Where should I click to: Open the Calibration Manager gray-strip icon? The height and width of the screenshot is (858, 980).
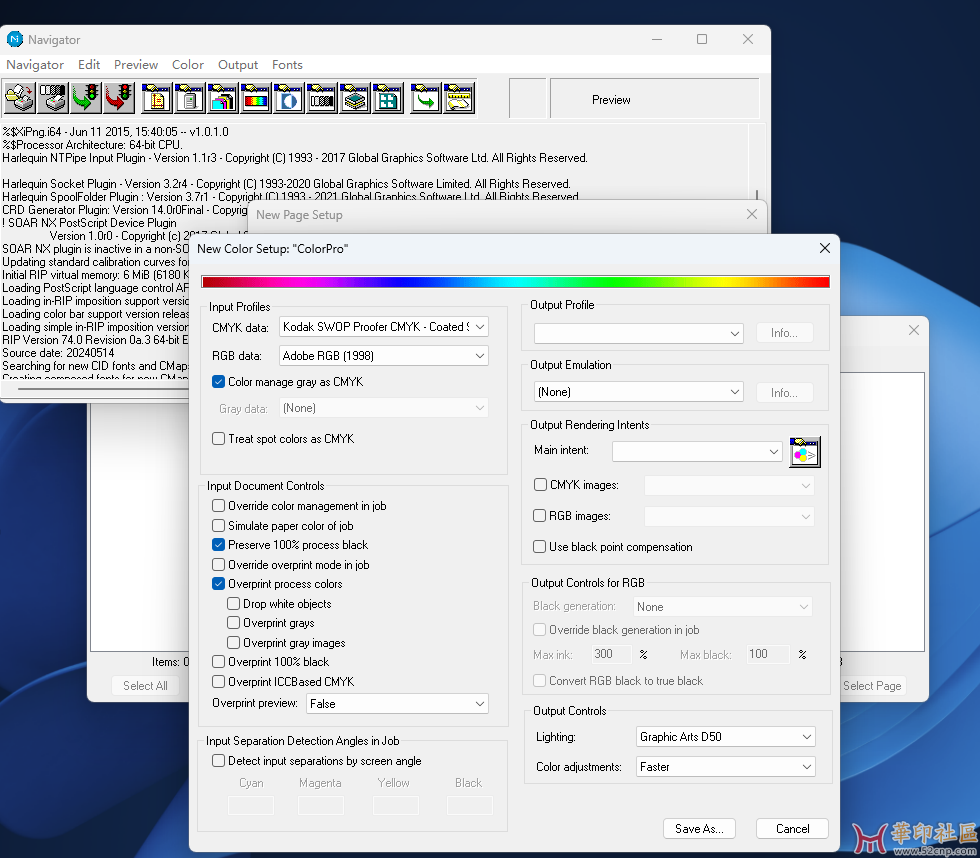tap(322, 97)
